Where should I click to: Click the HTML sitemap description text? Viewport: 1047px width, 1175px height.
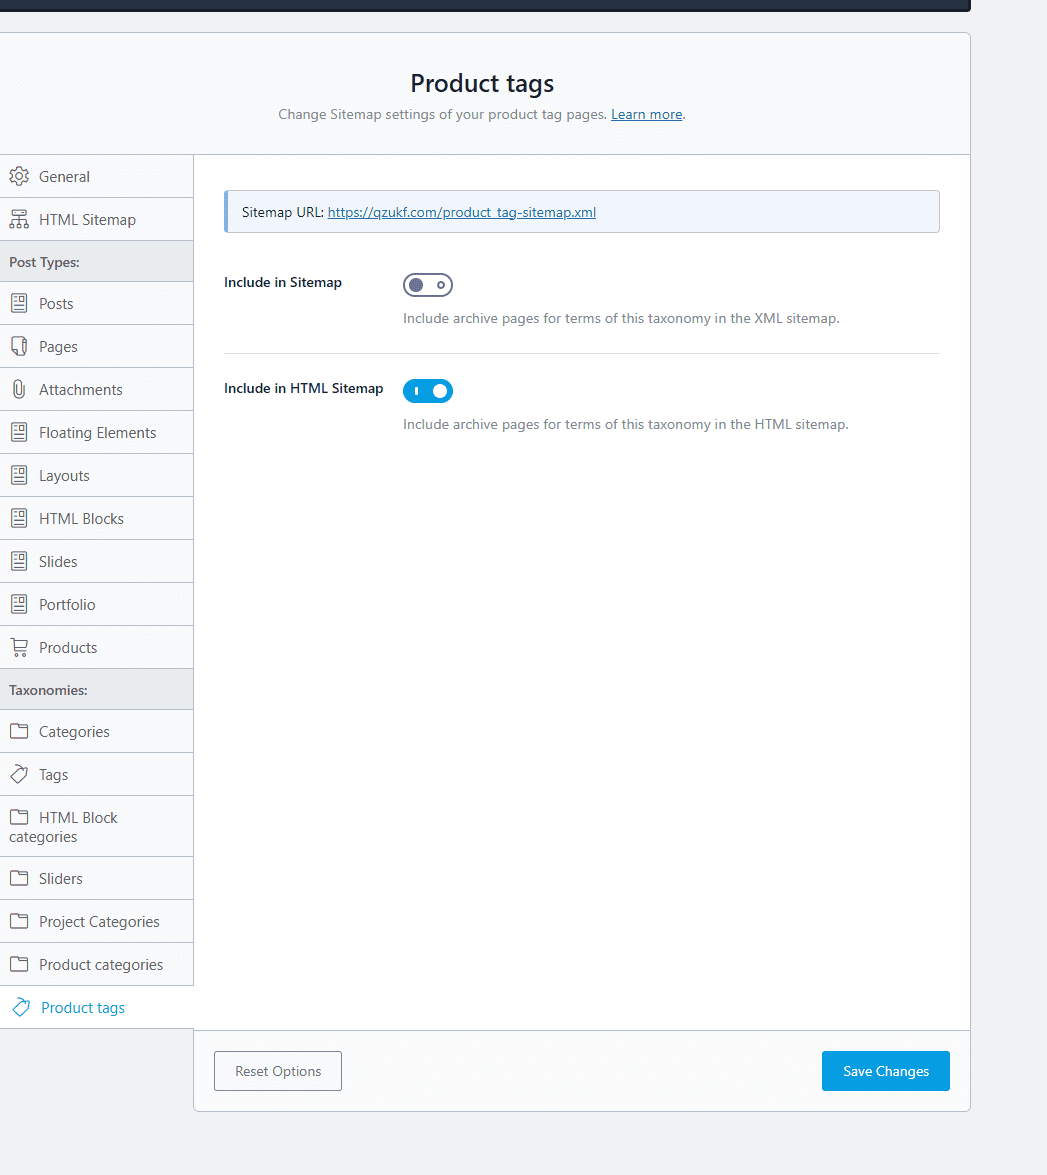[626, 424]
